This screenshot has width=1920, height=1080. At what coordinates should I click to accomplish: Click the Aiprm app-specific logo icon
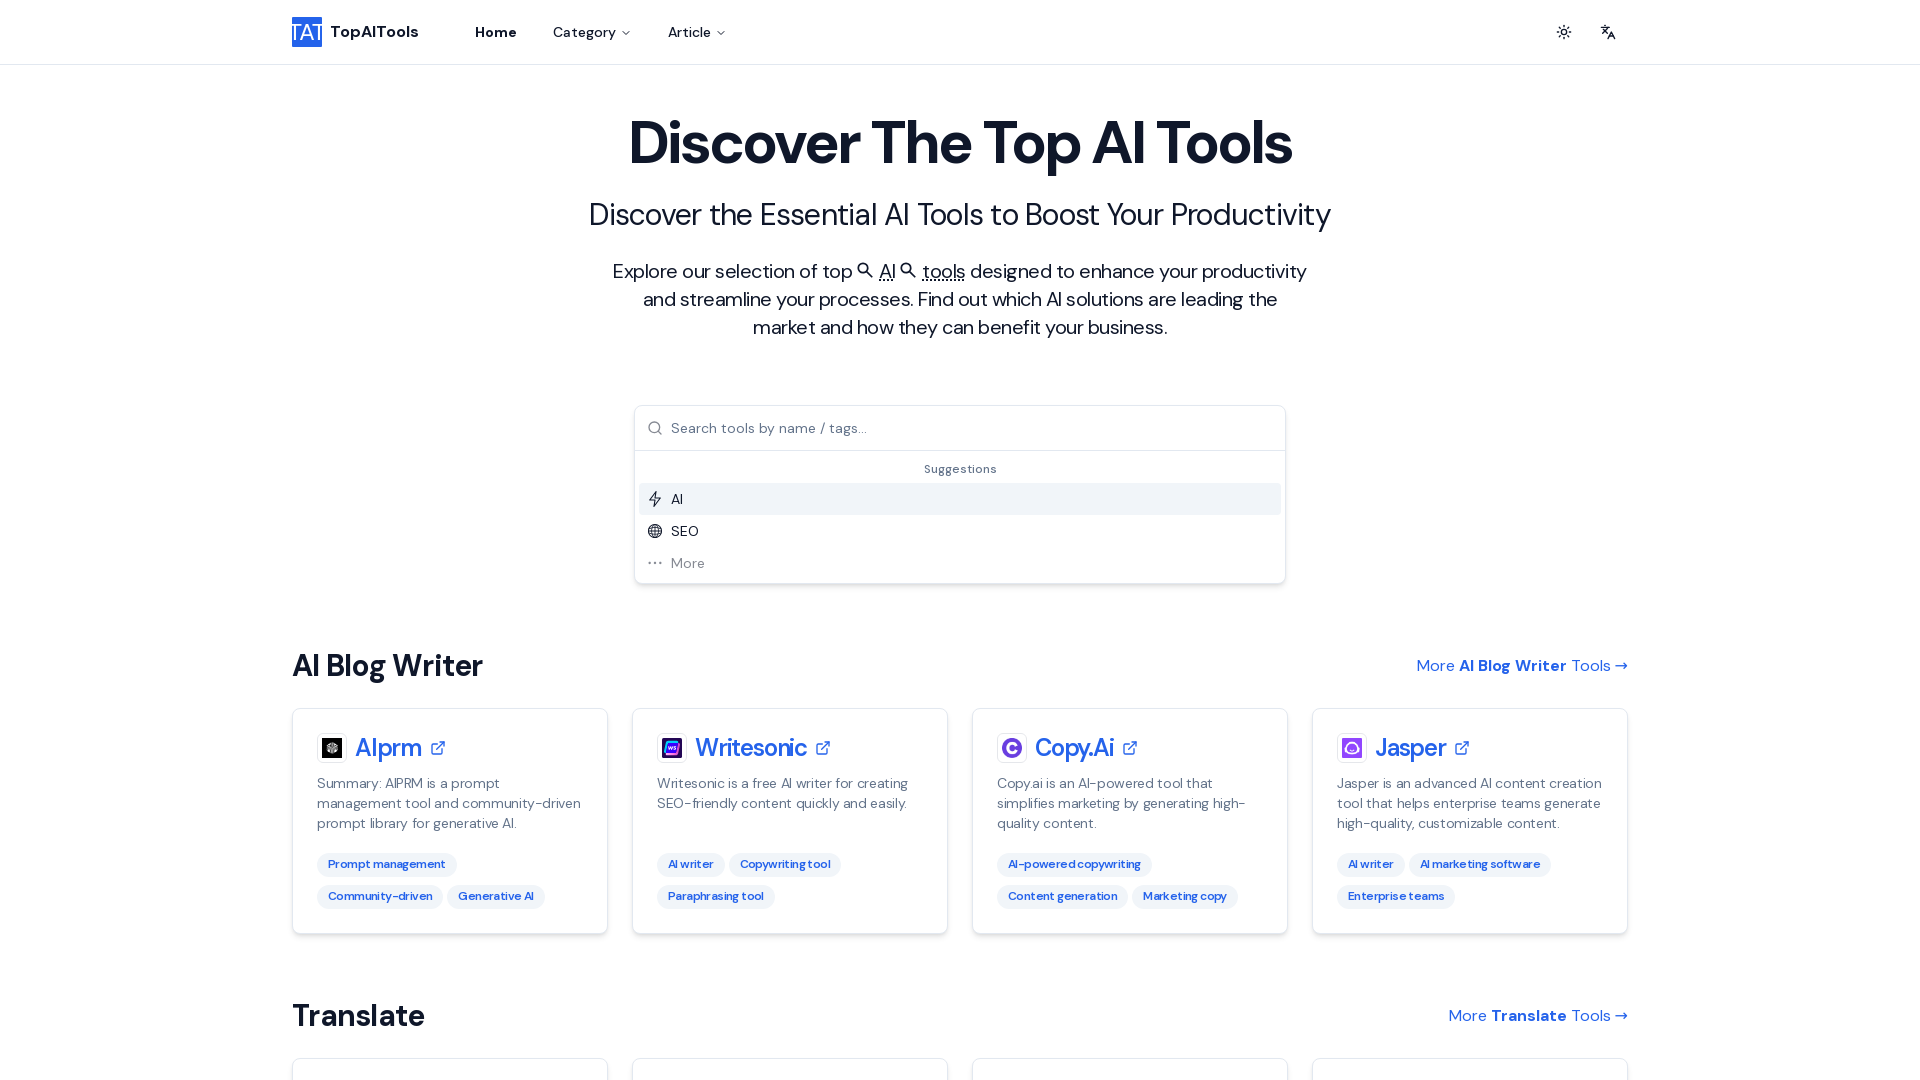coord(331,748)
